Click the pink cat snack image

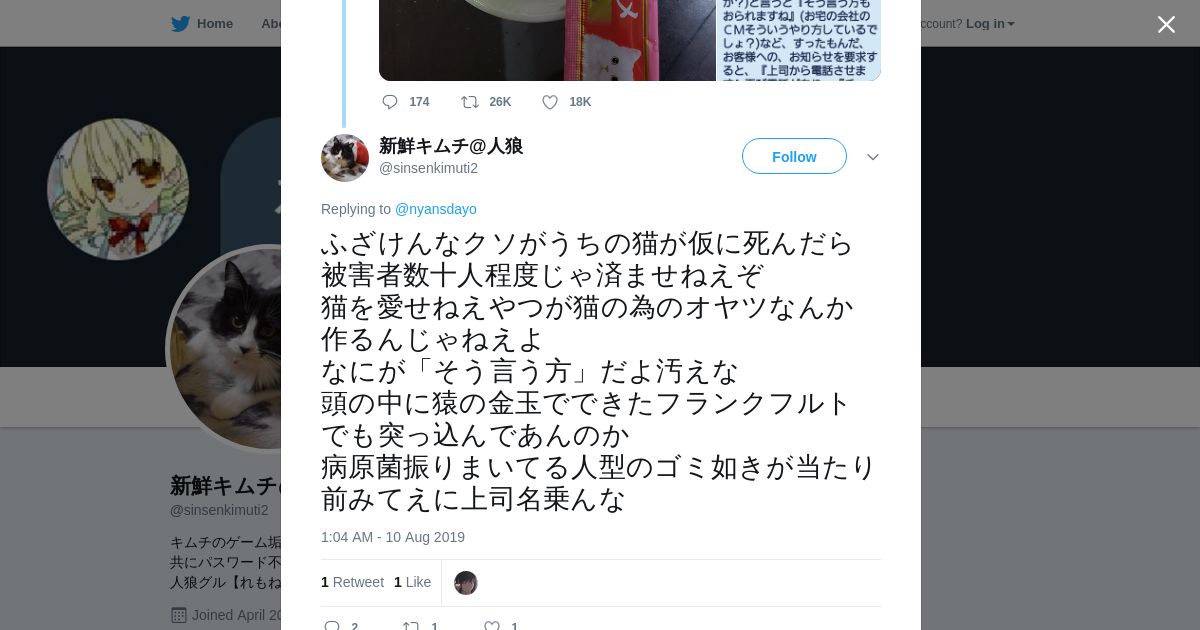[640, 40]
